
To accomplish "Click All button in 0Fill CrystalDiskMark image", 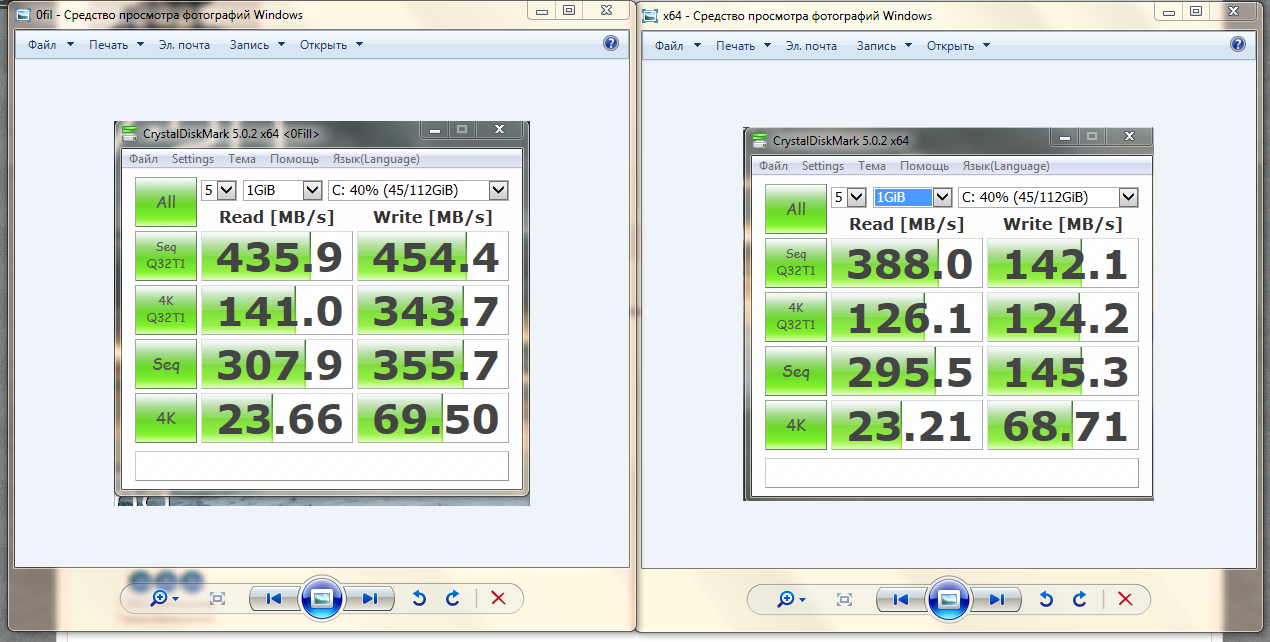I will click(166, 202).
